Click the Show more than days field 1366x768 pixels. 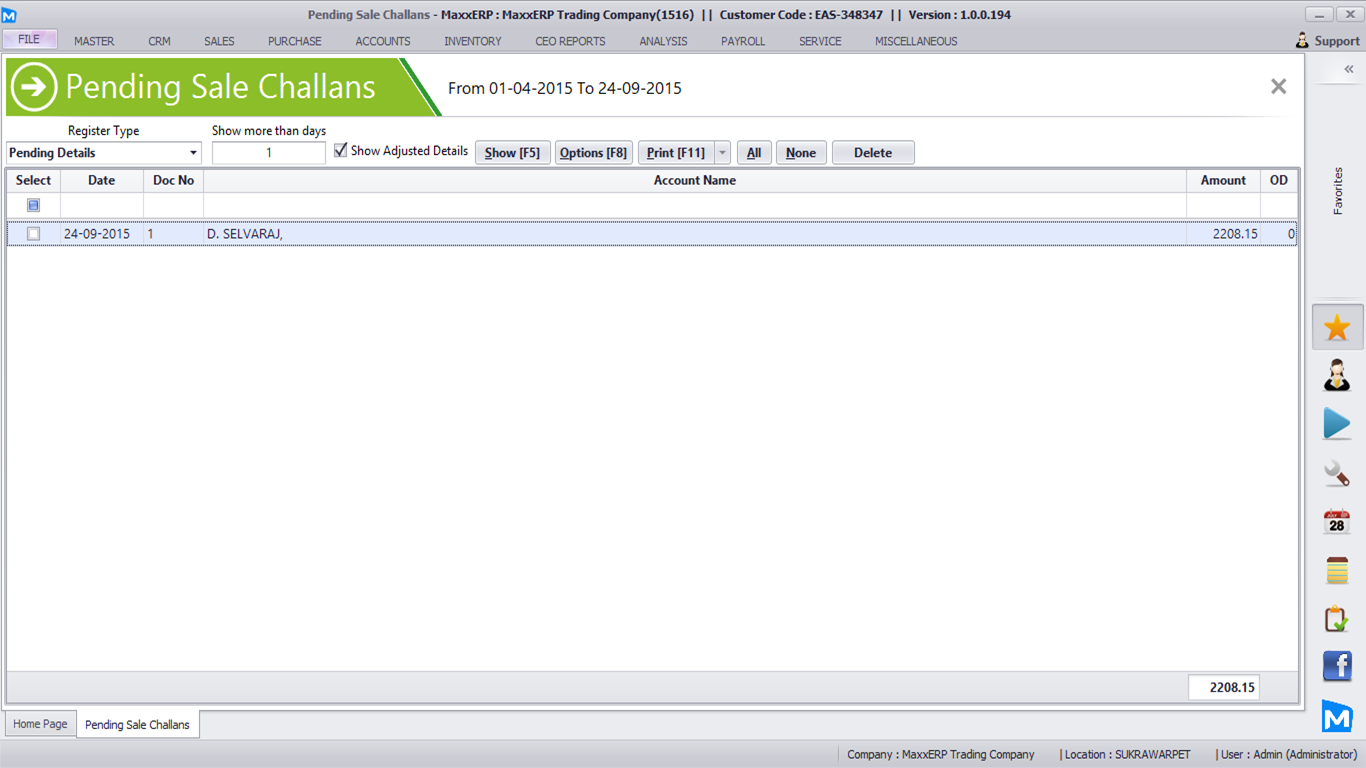[268, 153]
